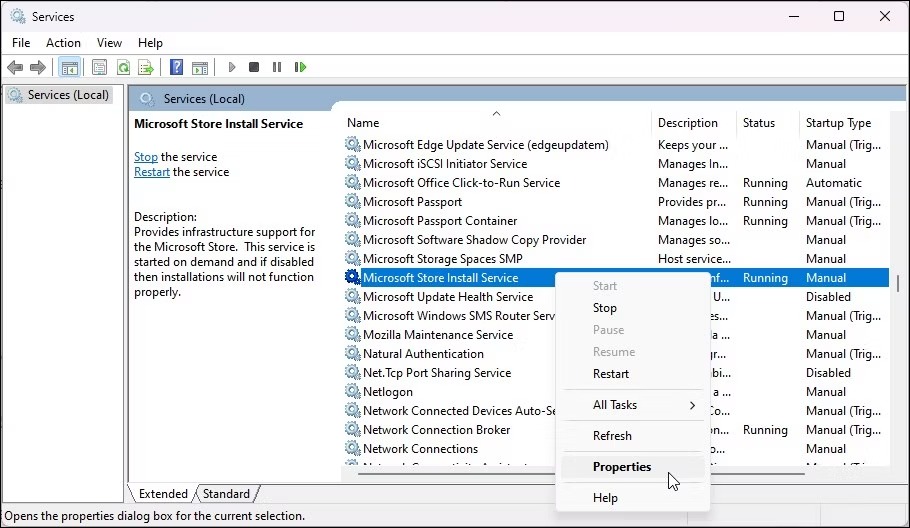Viewport: 910px width, 528px height.
Task: Click the green Refresh toolbar icon
Action: (x=123, y=67)
